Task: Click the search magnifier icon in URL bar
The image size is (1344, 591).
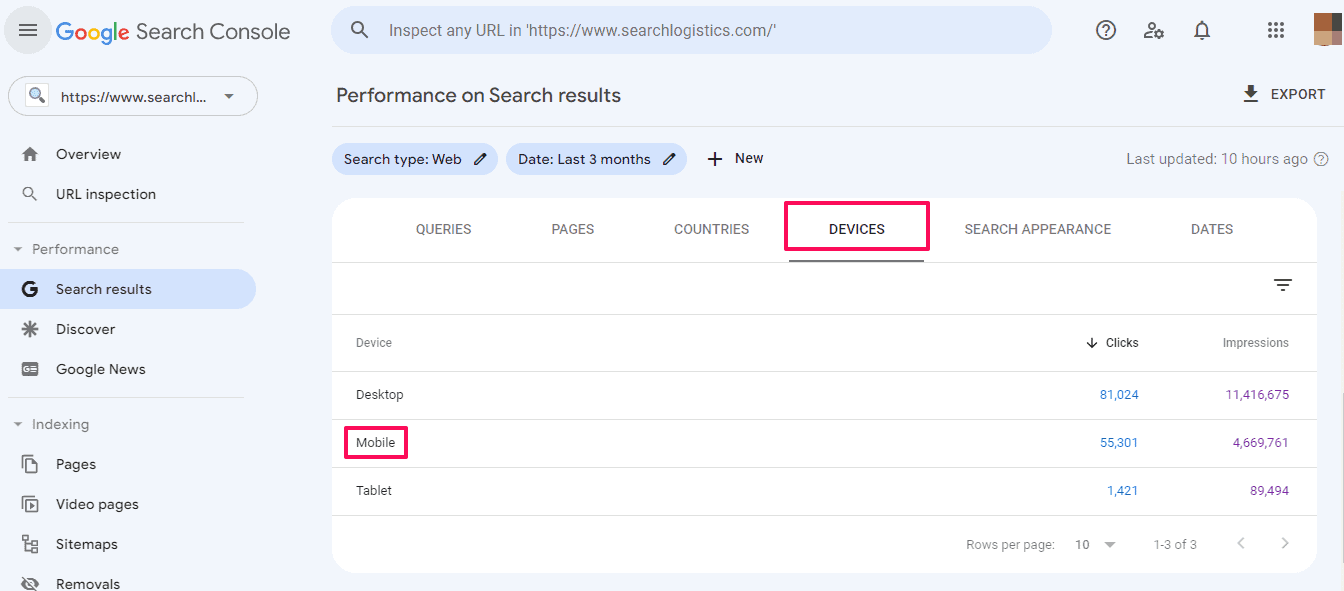Action: (360, 31)
